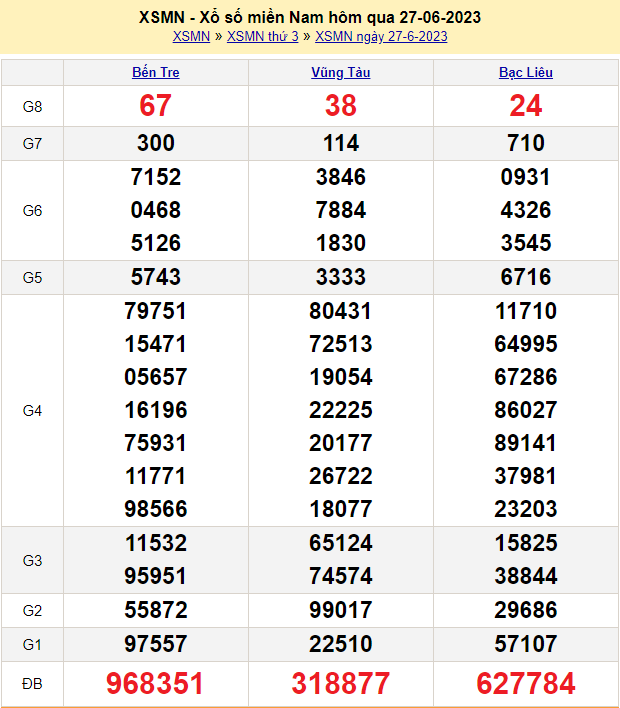The width and height of the screenshot is (620, 708).
Task: Open the "XSMN ngày 27-6-2023" link
Action: coord(381,37)
